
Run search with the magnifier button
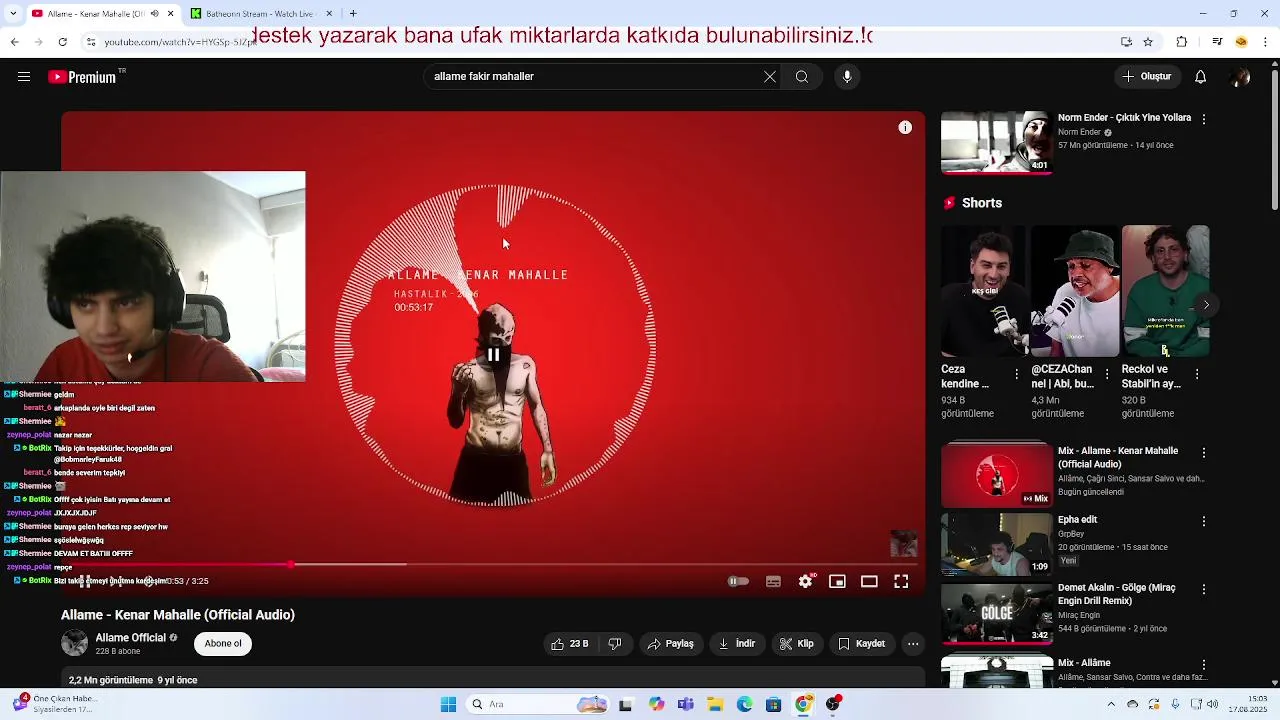802,77
